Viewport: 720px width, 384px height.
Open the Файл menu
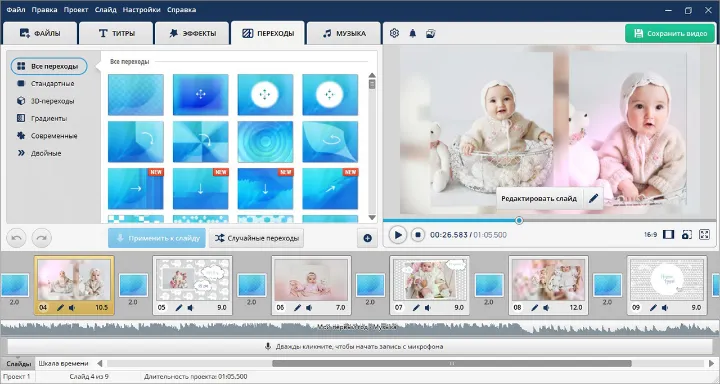(16, 9)
